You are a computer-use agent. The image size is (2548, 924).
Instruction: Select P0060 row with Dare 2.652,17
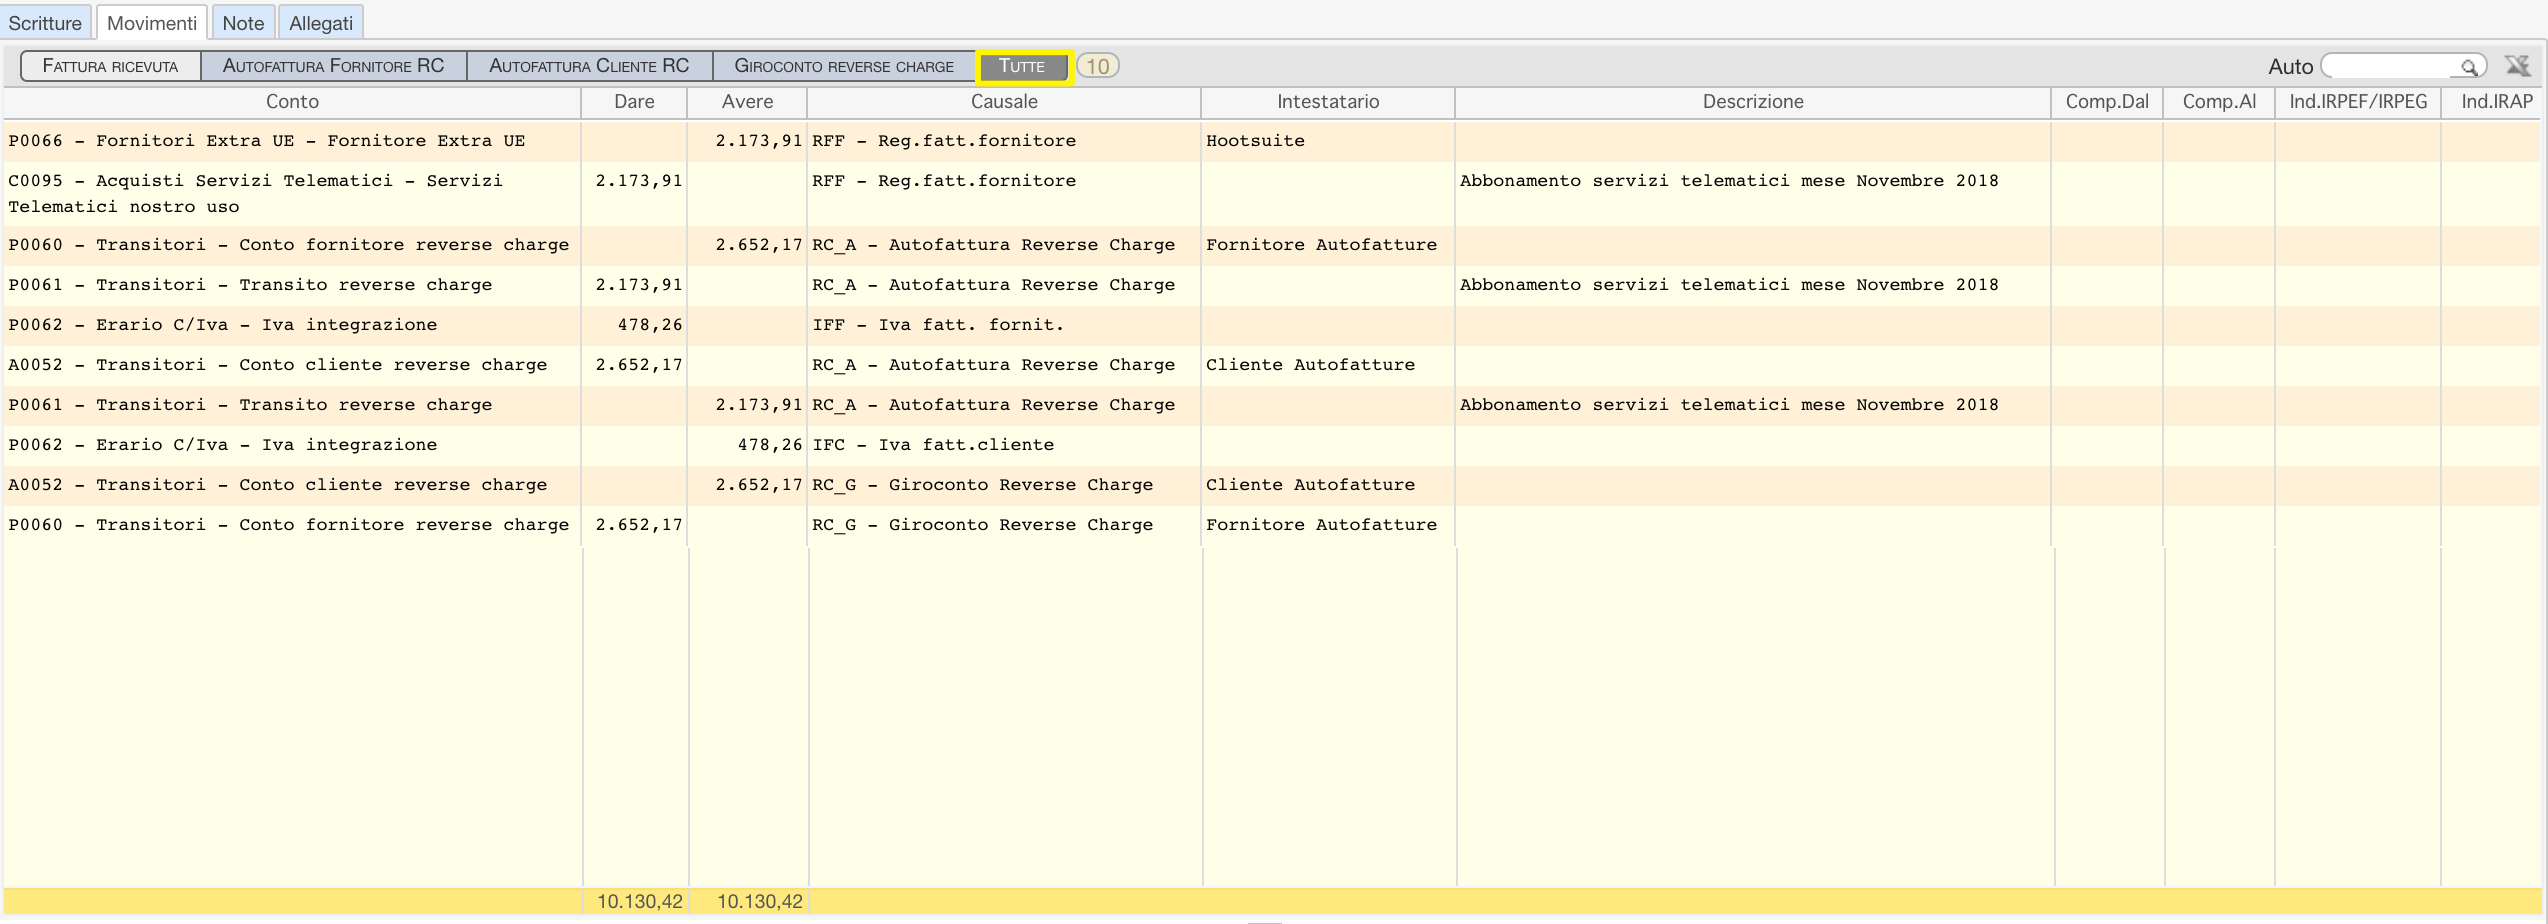[1272, 525]
